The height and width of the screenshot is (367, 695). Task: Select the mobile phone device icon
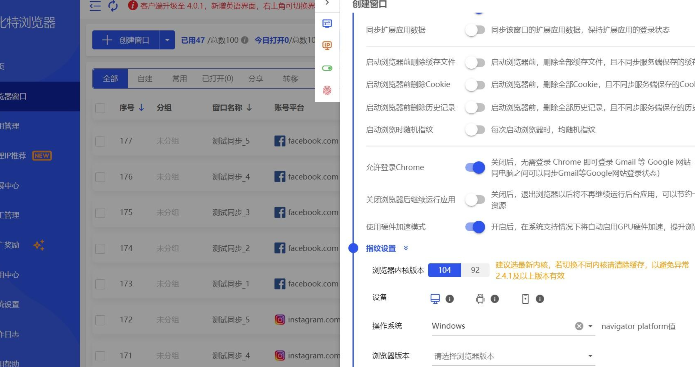[x=525, y=299]
